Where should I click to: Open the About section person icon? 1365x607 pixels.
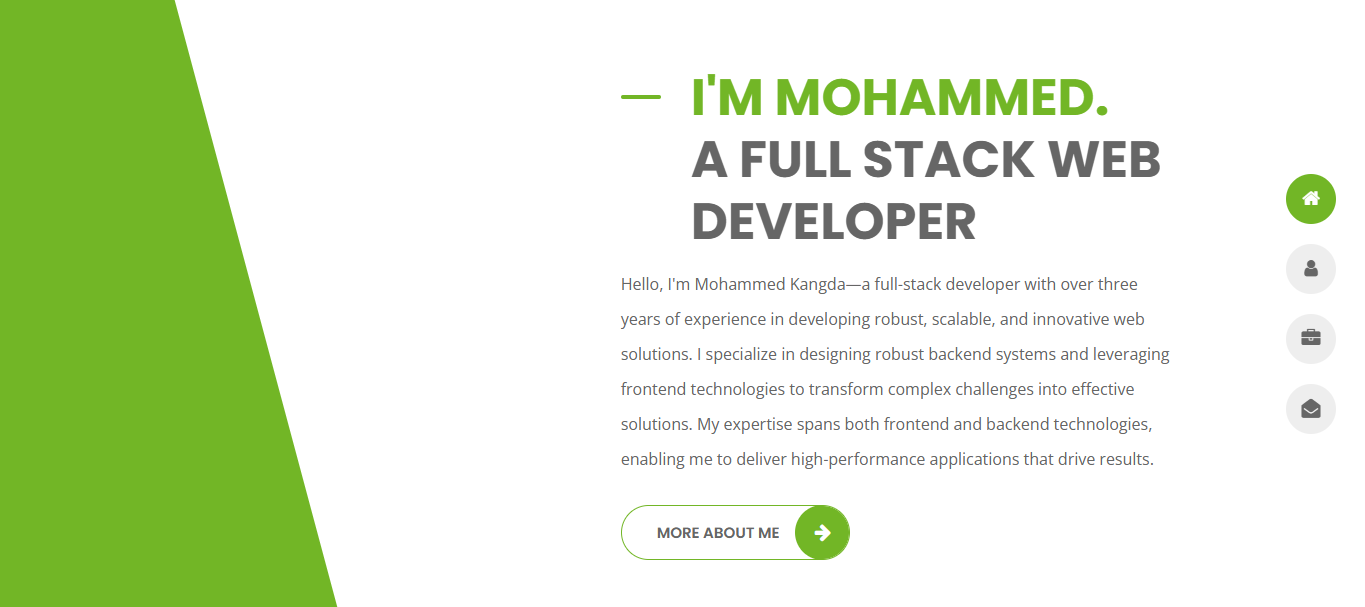pyautogui.click(x=1310, y=269)
